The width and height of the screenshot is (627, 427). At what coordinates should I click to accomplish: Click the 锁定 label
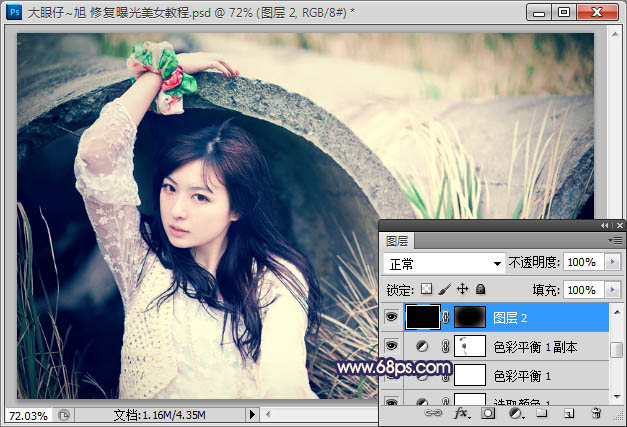coord(400,290)
